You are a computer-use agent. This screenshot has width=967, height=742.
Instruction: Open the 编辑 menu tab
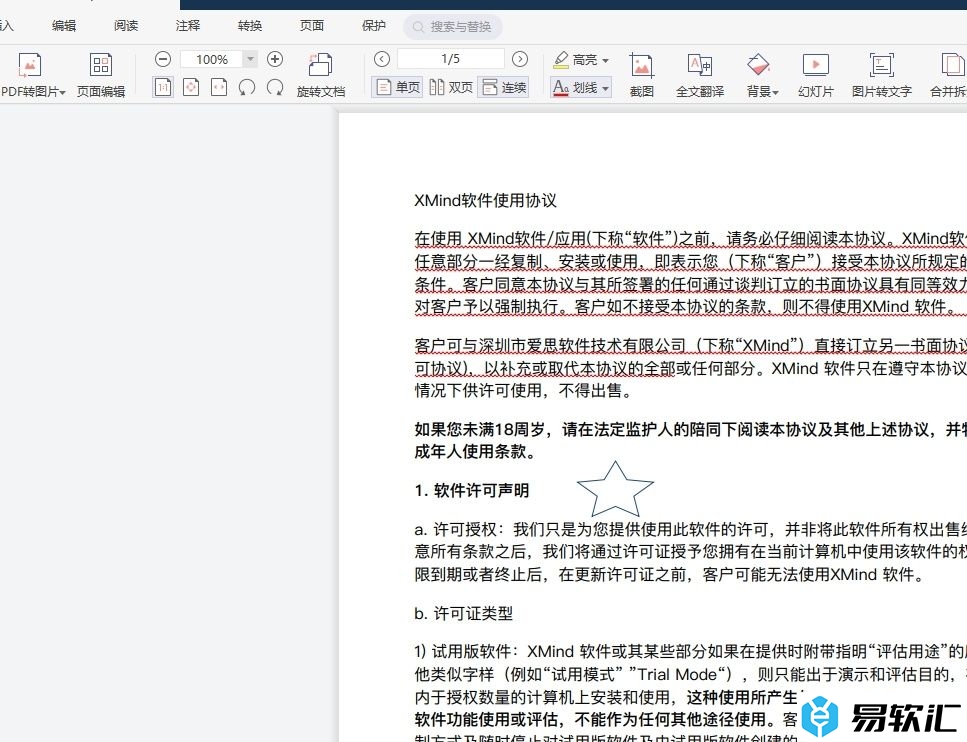pos(64,25)
